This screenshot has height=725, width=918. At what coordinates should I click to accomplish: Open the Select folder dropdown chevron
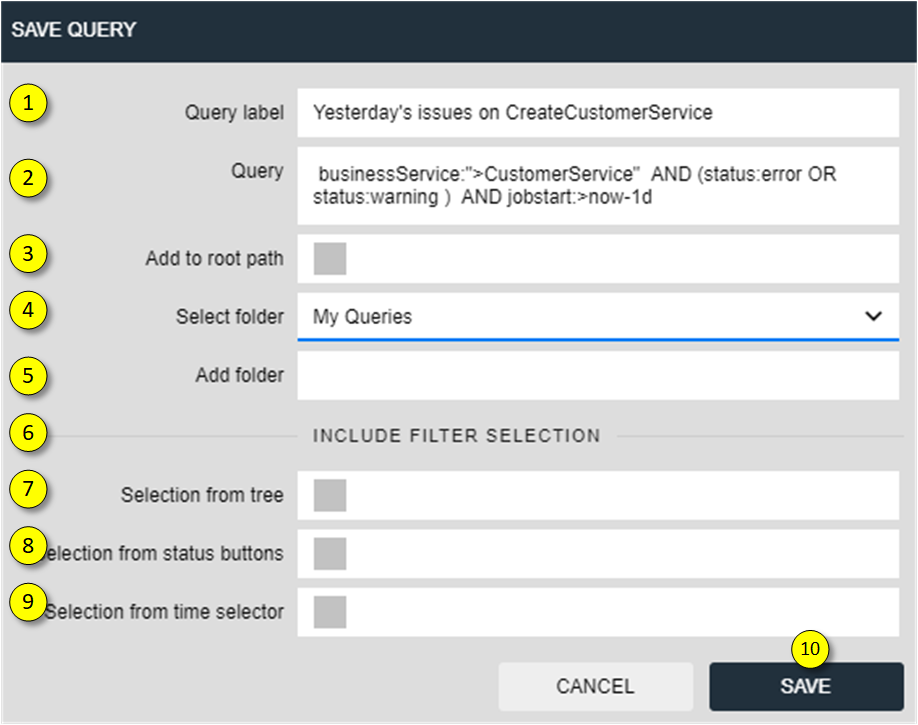click(x=873, y=316)
